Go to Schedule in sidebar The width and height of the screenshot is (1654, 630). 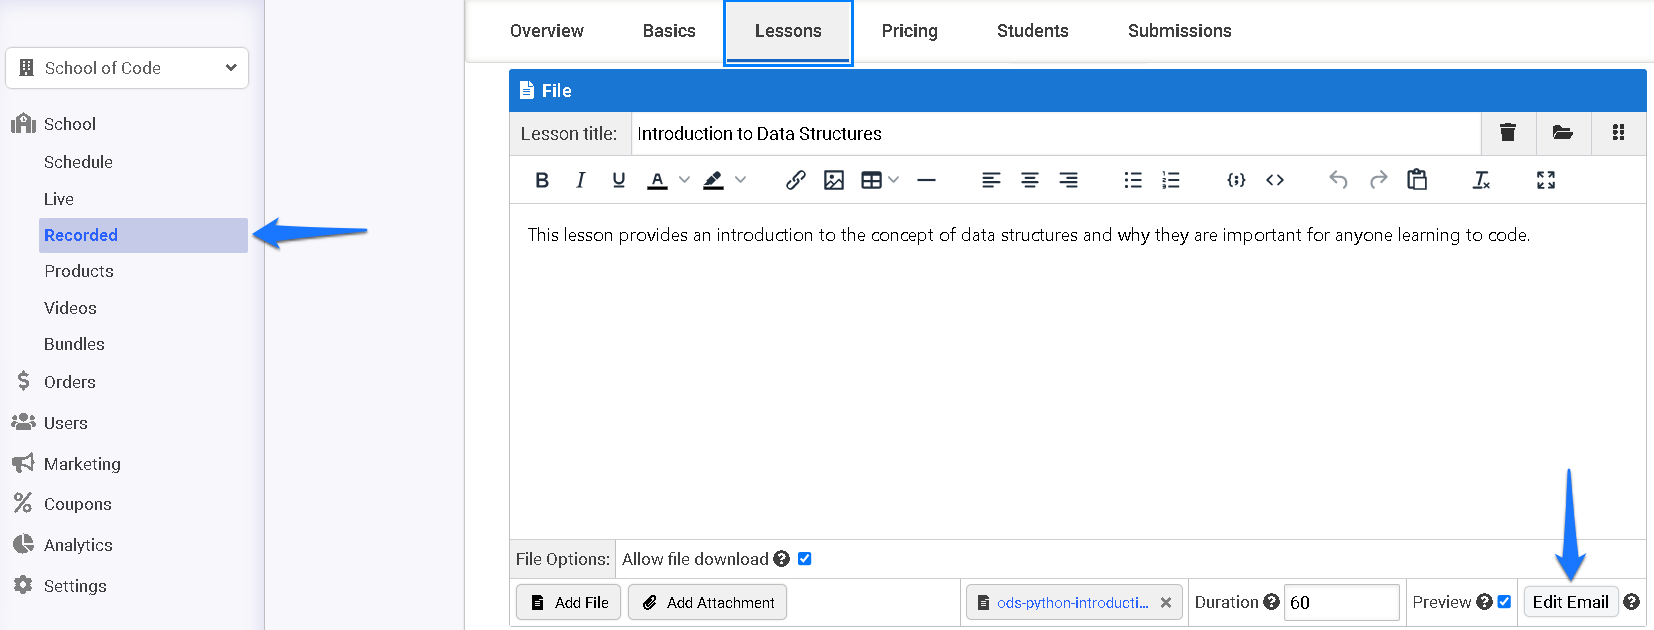78,162
